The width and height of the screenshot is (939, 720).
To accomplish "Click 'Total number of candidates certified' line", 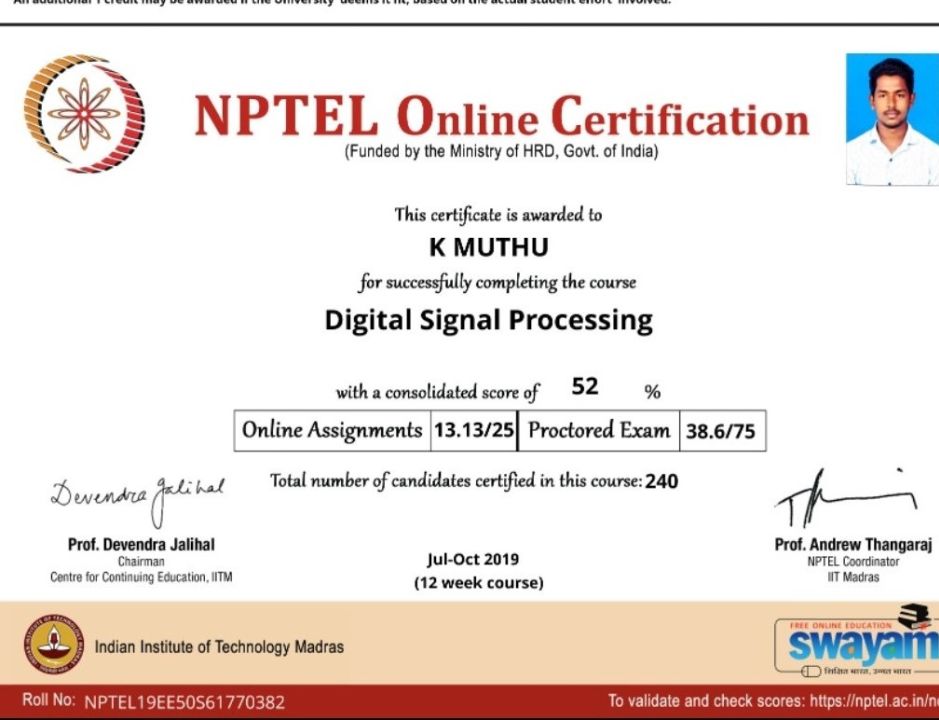I will 456,481.
